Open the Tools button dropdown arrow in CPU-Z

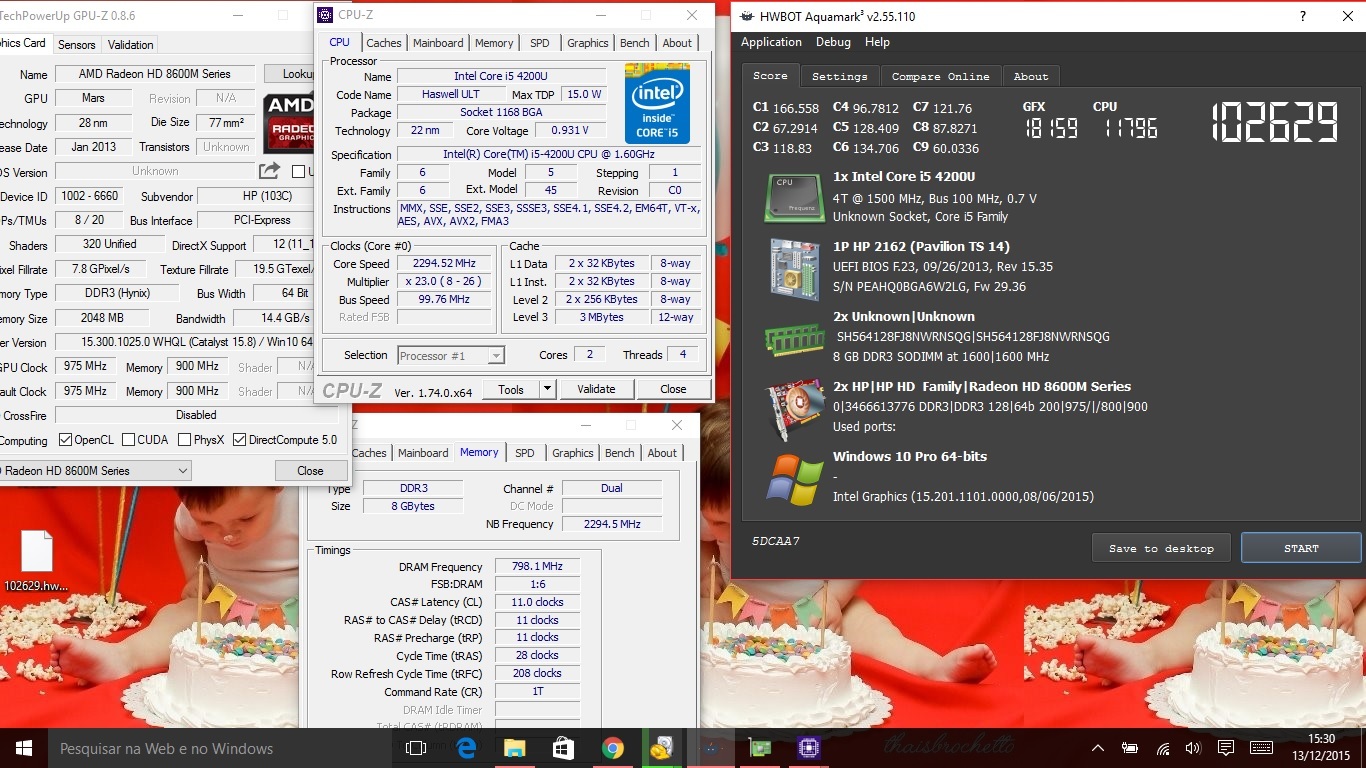pos(546,389)
